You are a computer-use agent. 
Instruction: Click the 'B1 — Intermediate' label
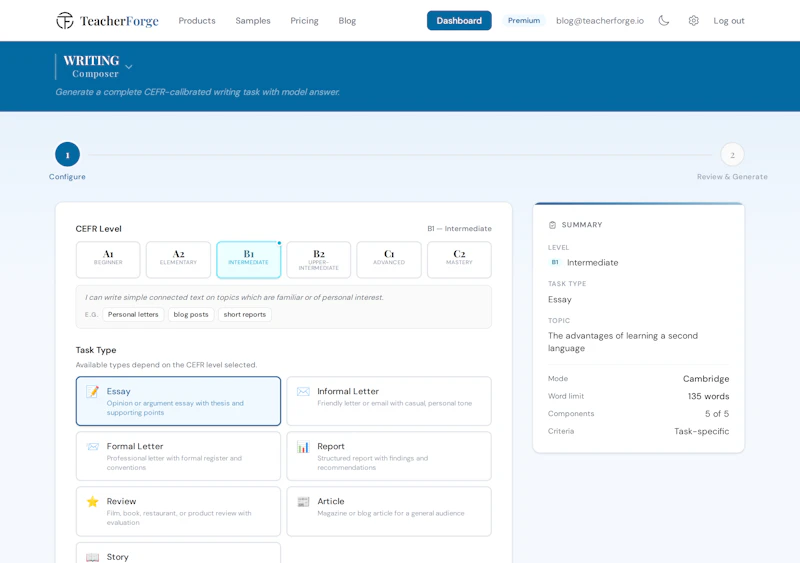[x=459, y=229]
